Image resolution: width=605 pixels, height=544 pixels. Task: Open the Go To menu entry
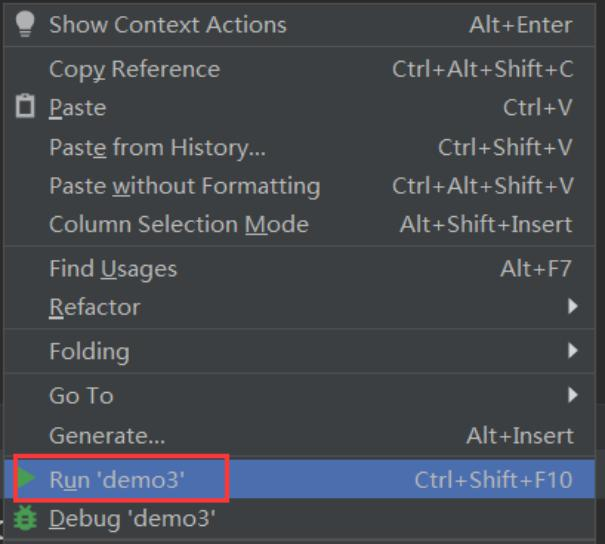point(81,395)
